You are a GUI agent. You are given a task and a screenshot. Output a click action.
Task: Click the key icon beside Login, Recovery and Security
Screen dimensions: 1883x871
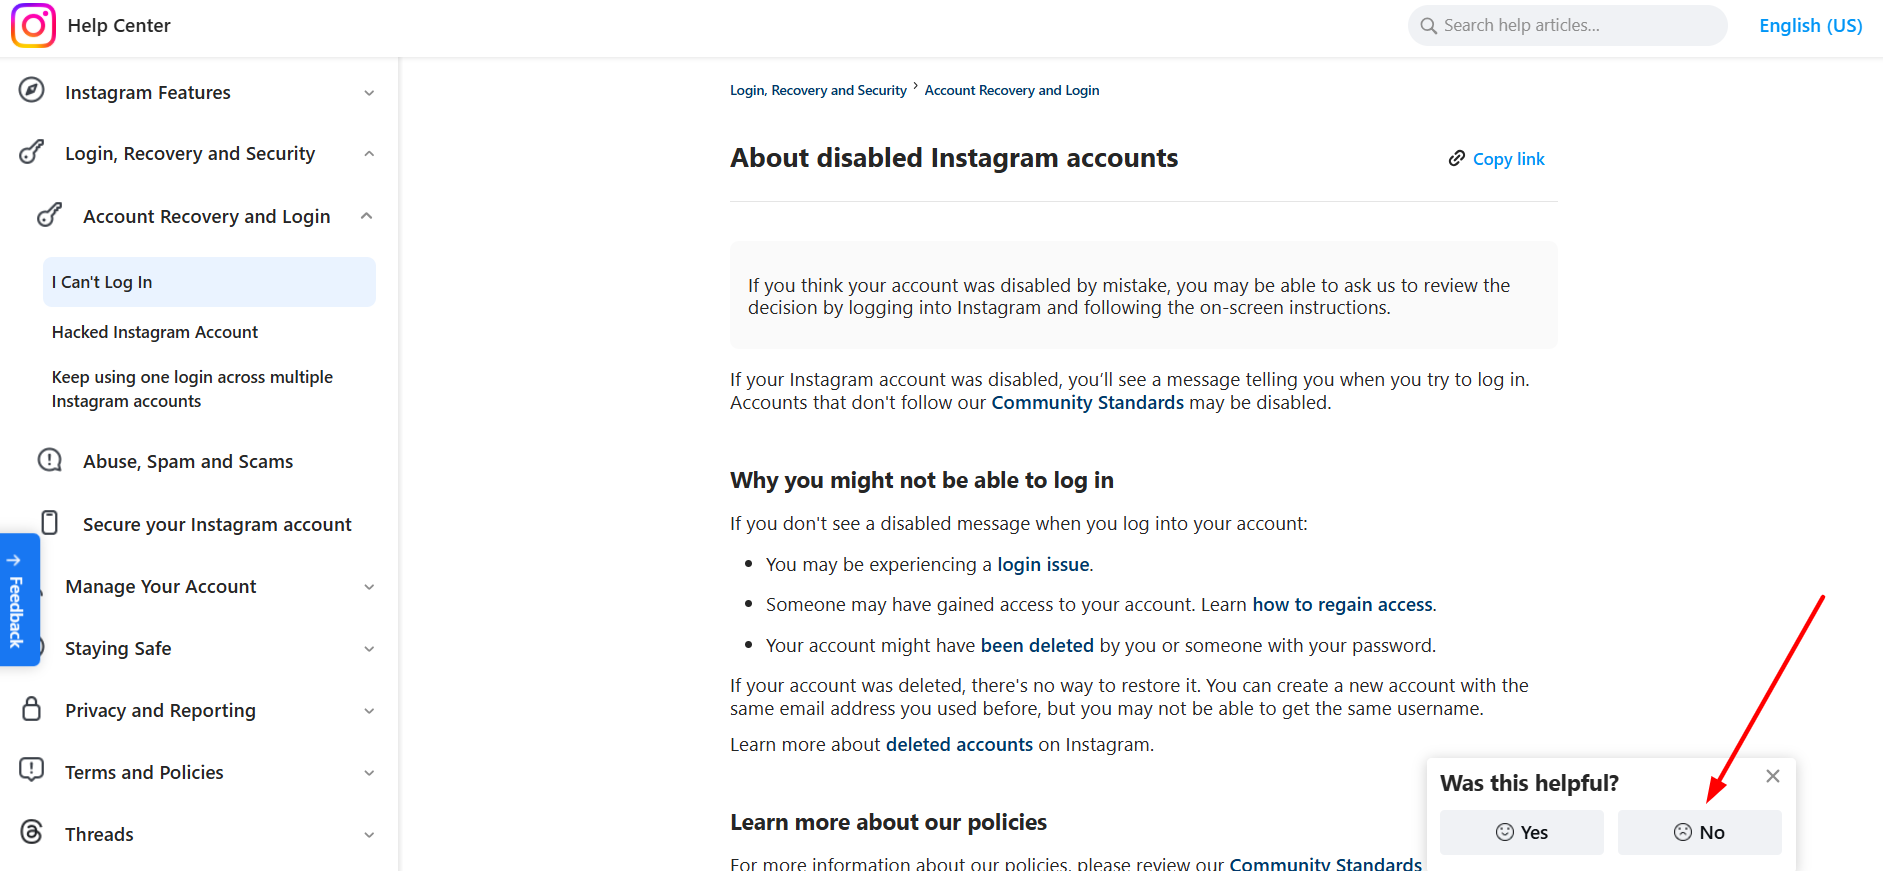[32, 152]
